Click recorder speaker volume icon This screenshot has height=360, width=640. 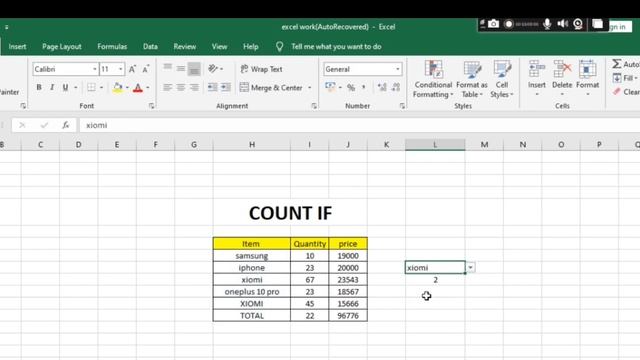pyautogui.click(x=562, y=24)
